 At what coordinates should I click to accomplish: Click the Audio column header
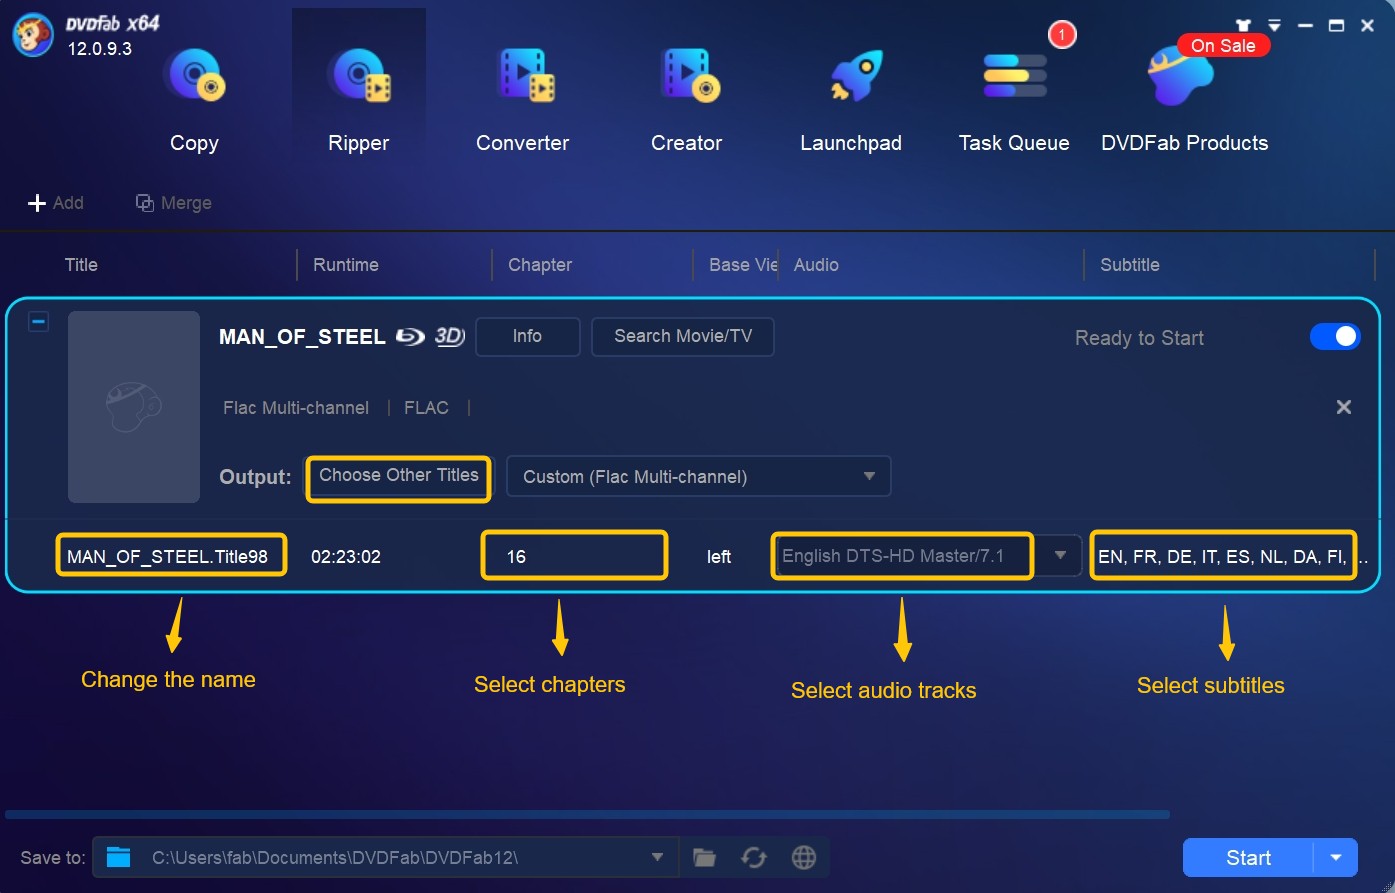pos(816,265)
